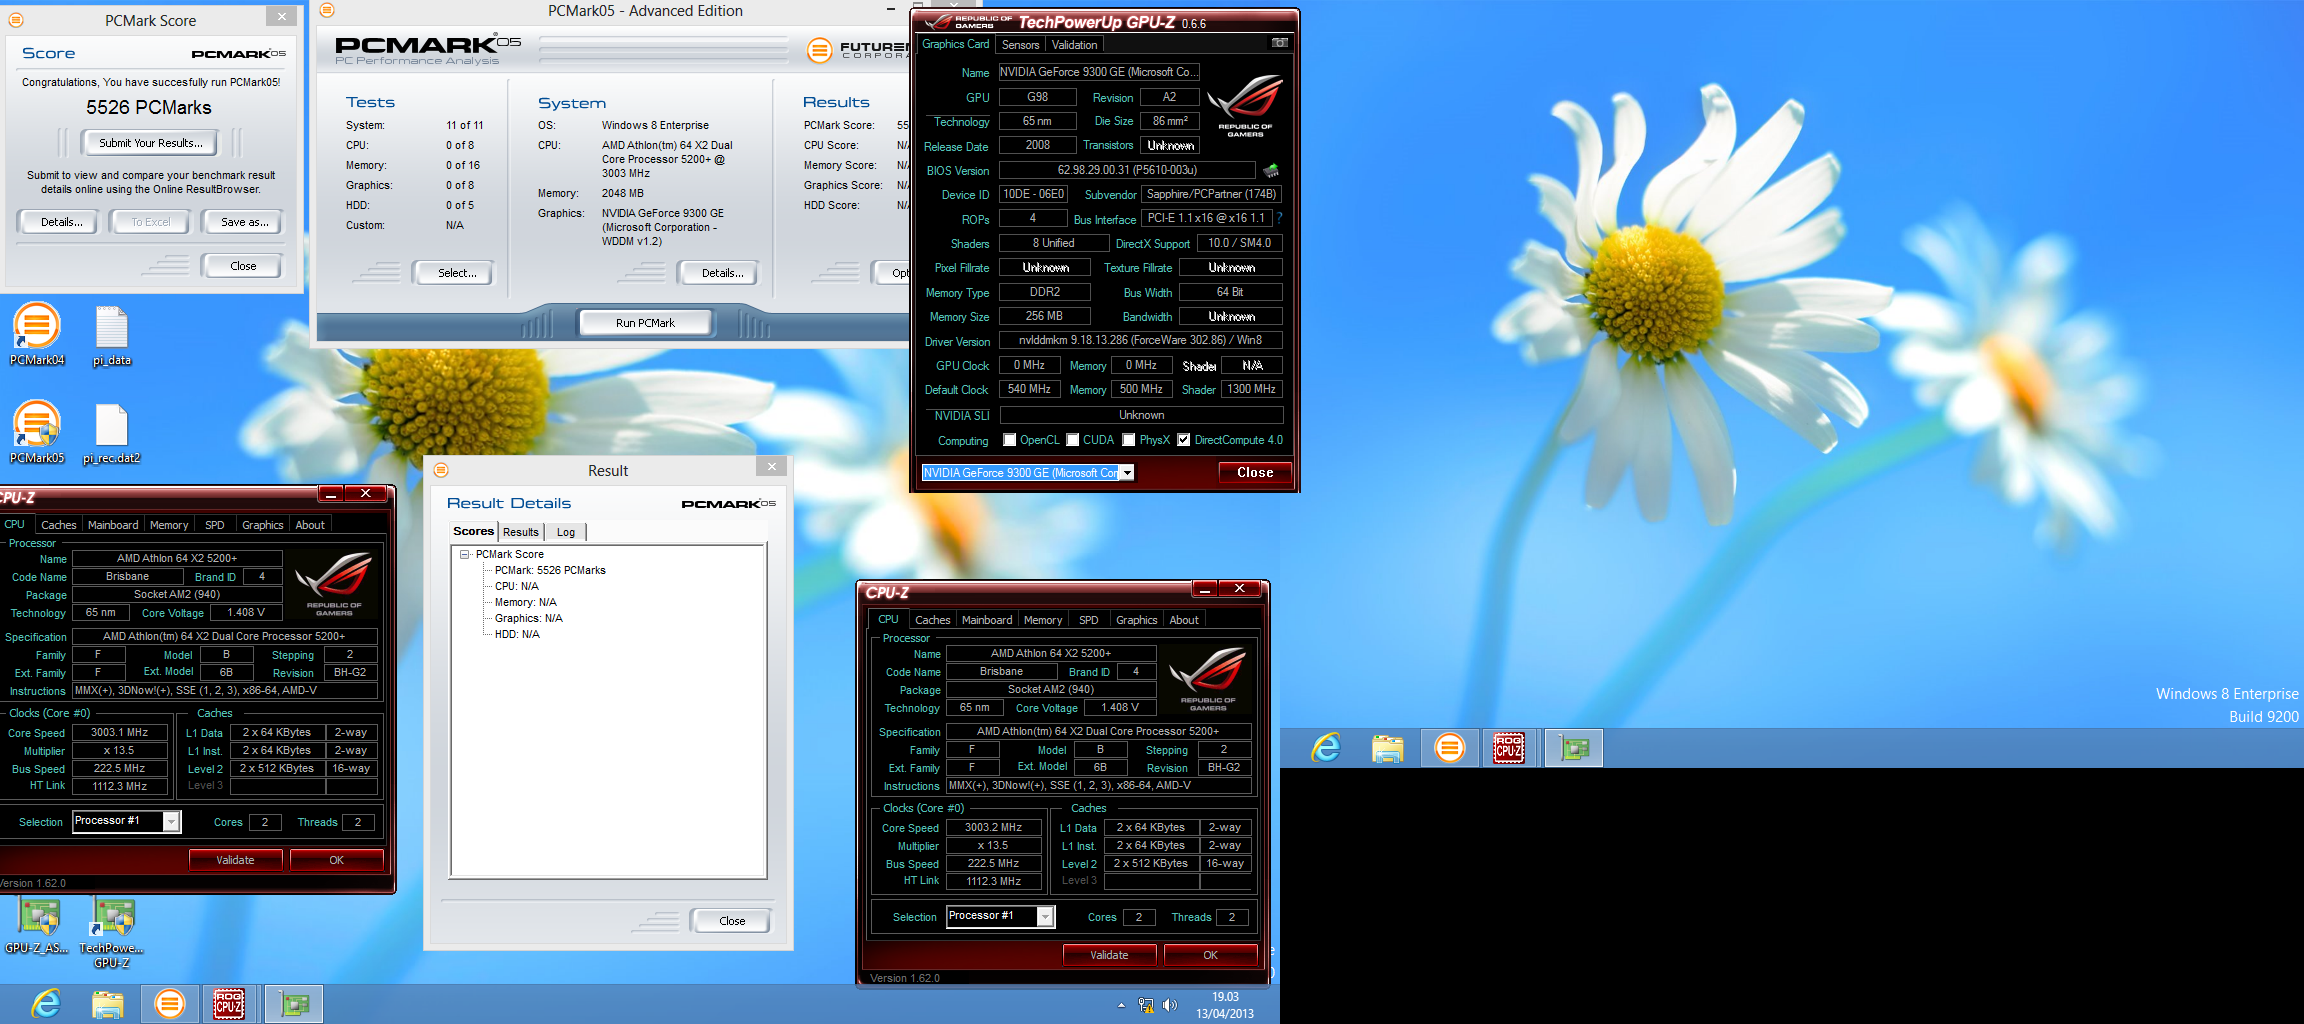Toggle the DirectCompute 4.0 checkbox
This screenshot has width=2304, height=1024.
[1184, 440]
